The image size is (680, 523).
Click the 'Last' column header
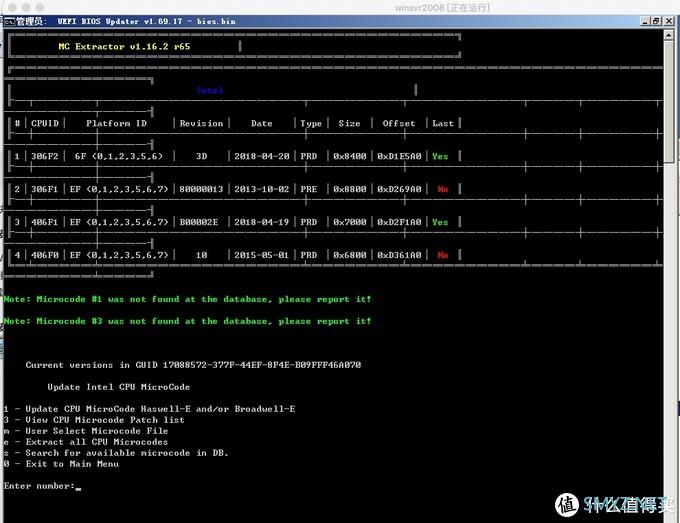click(443, 123)
